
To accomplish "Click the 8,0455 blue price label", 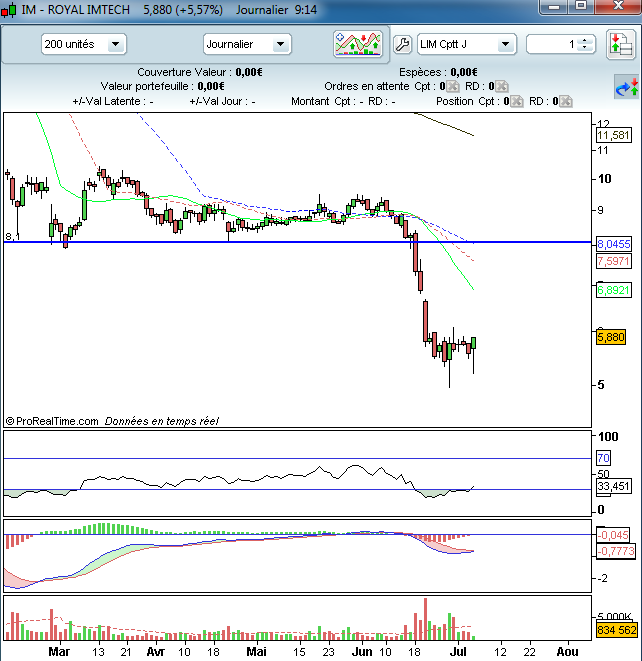I will 614,244.
